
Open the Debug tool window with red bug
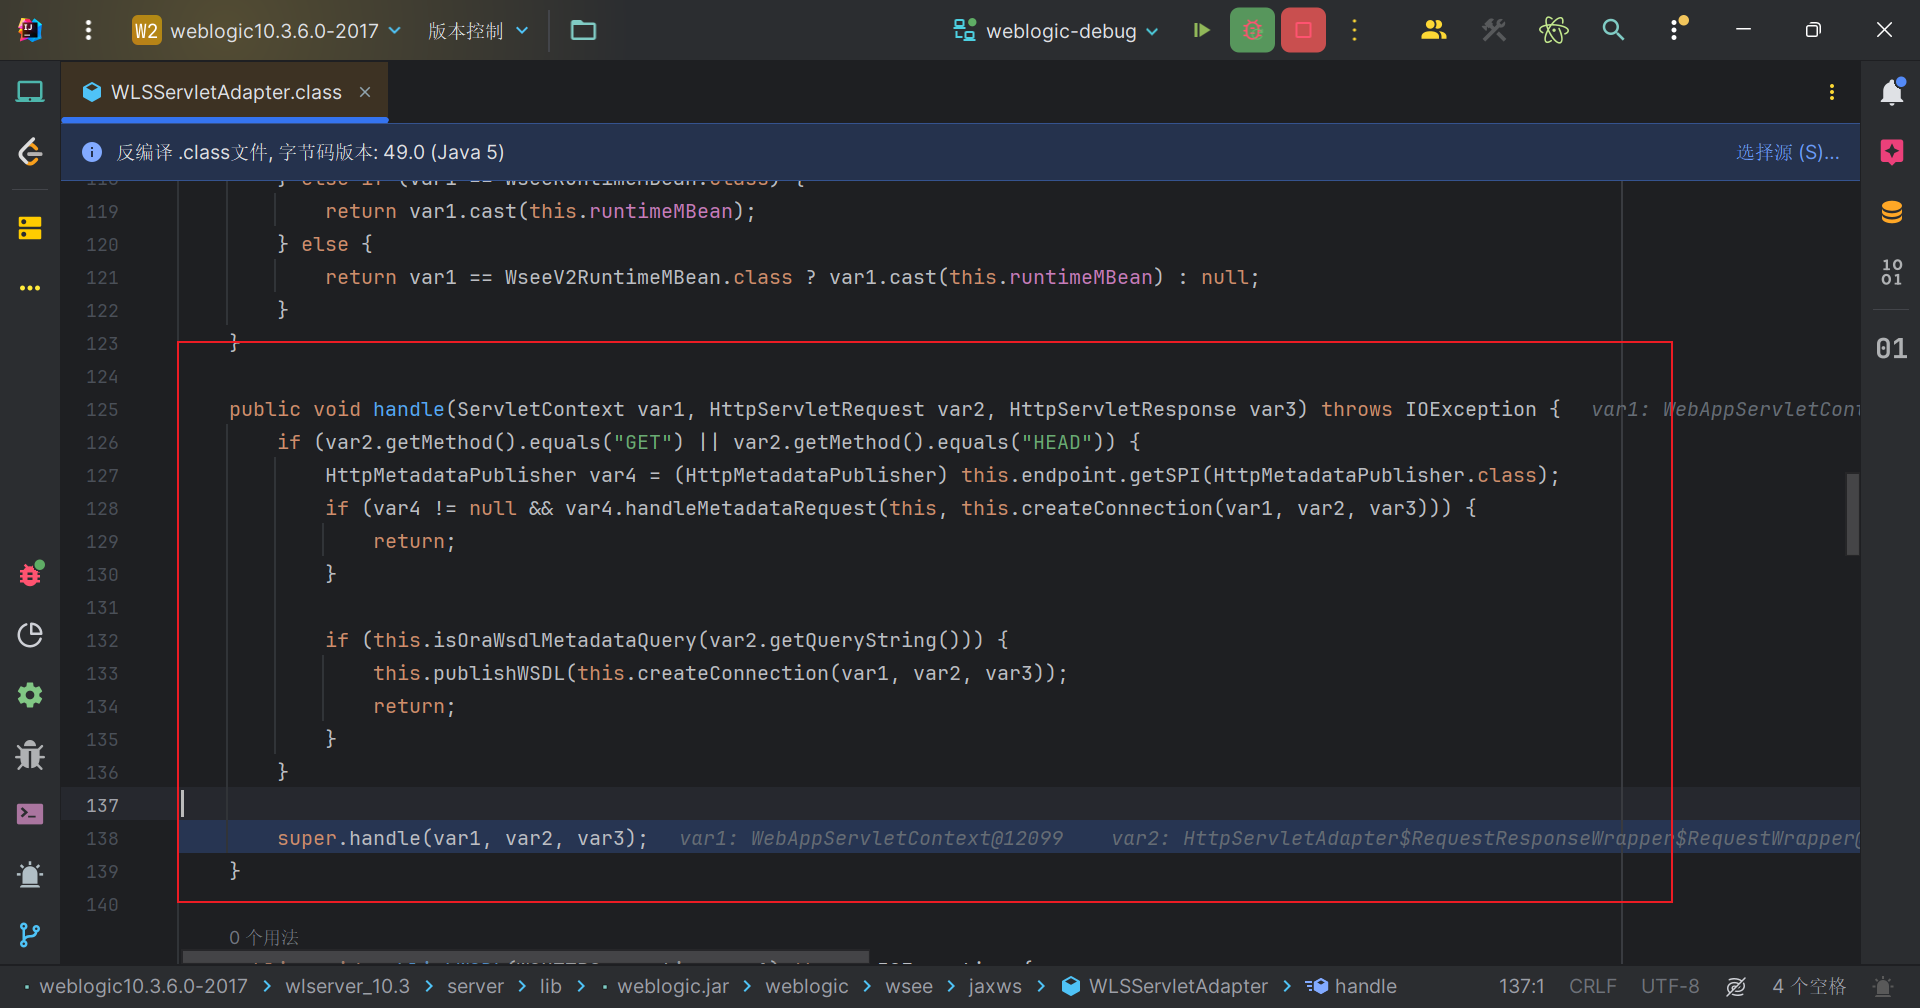[x=30, y=575]
